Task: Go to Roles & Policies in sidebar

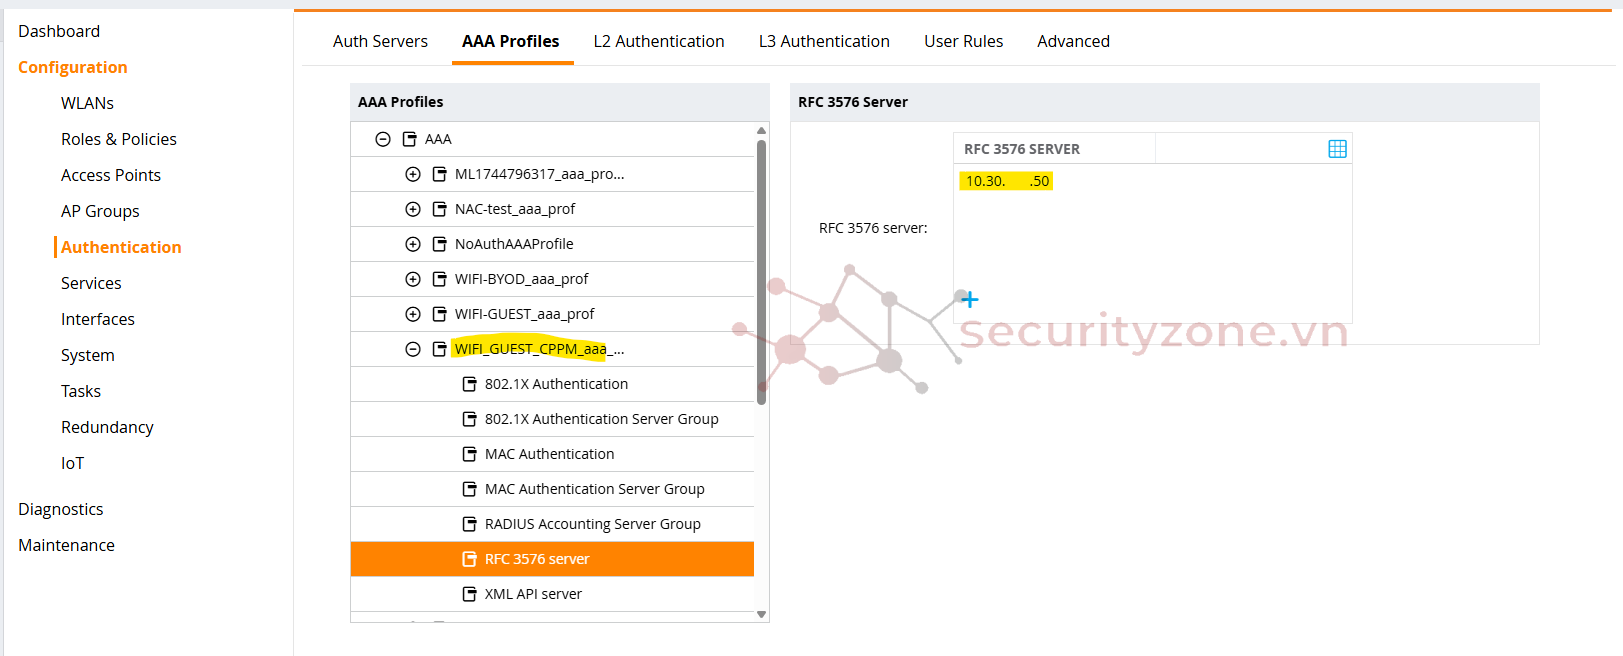Action: coord(118,139)
